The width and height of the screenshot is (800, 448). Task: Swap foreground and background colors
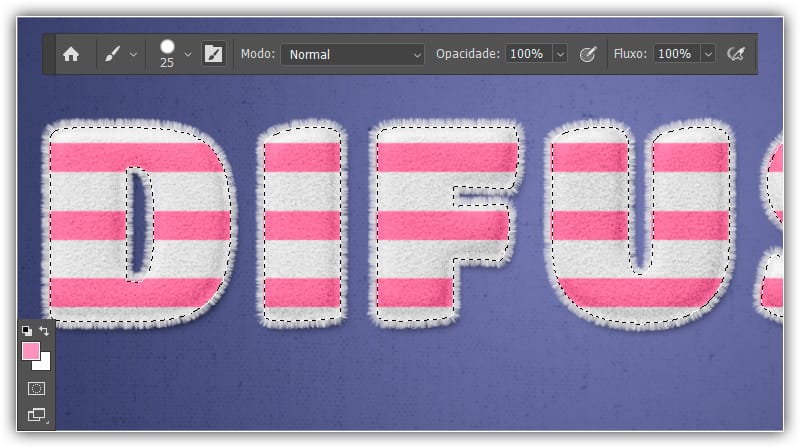click(x=44, y=331)
